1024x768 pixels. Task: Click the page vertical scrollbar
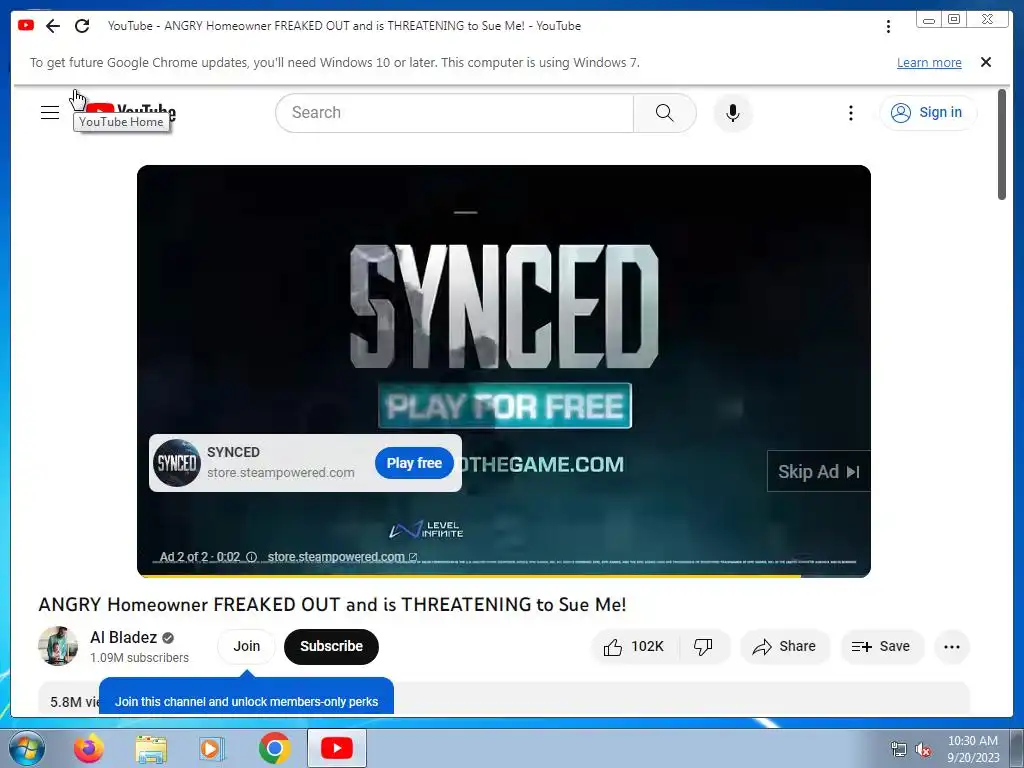click(x=1002, y=144)
